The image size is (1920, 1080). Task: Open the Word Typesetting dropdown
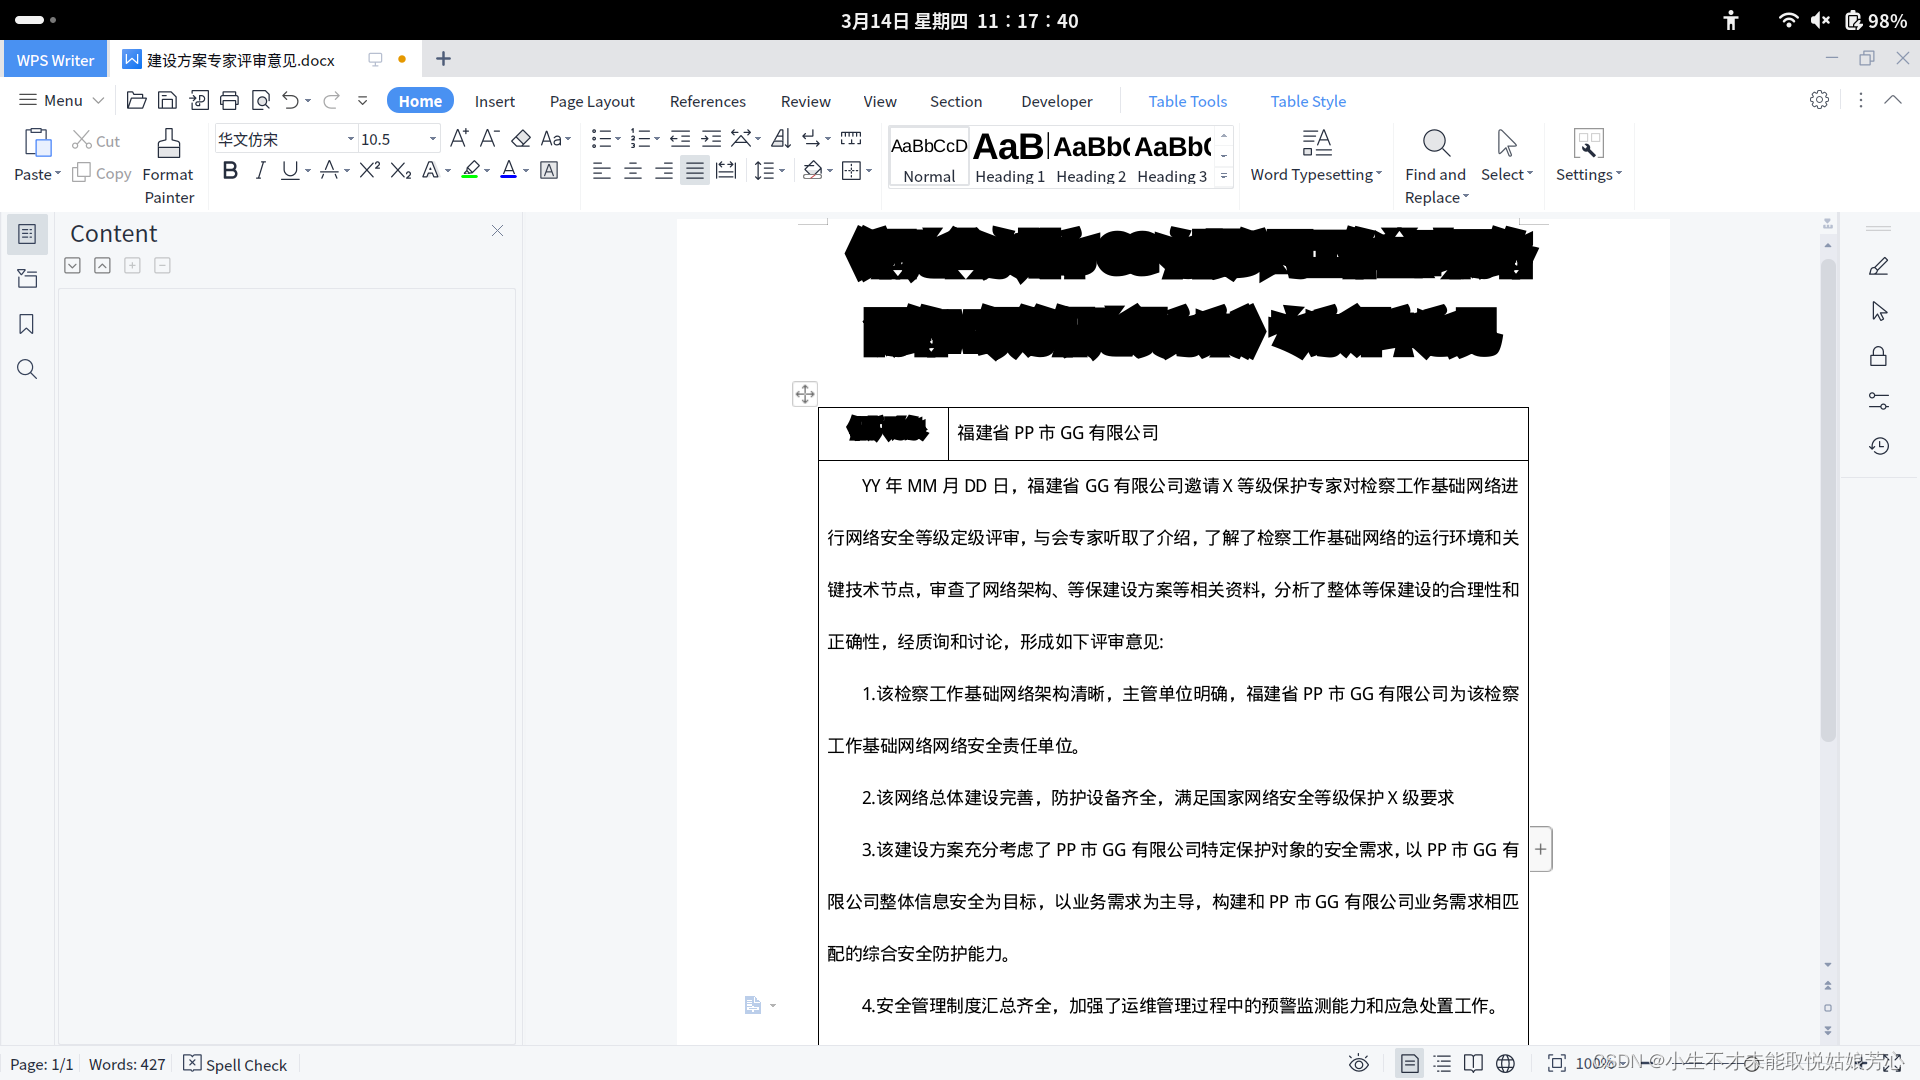click(x=1316, y=158)
